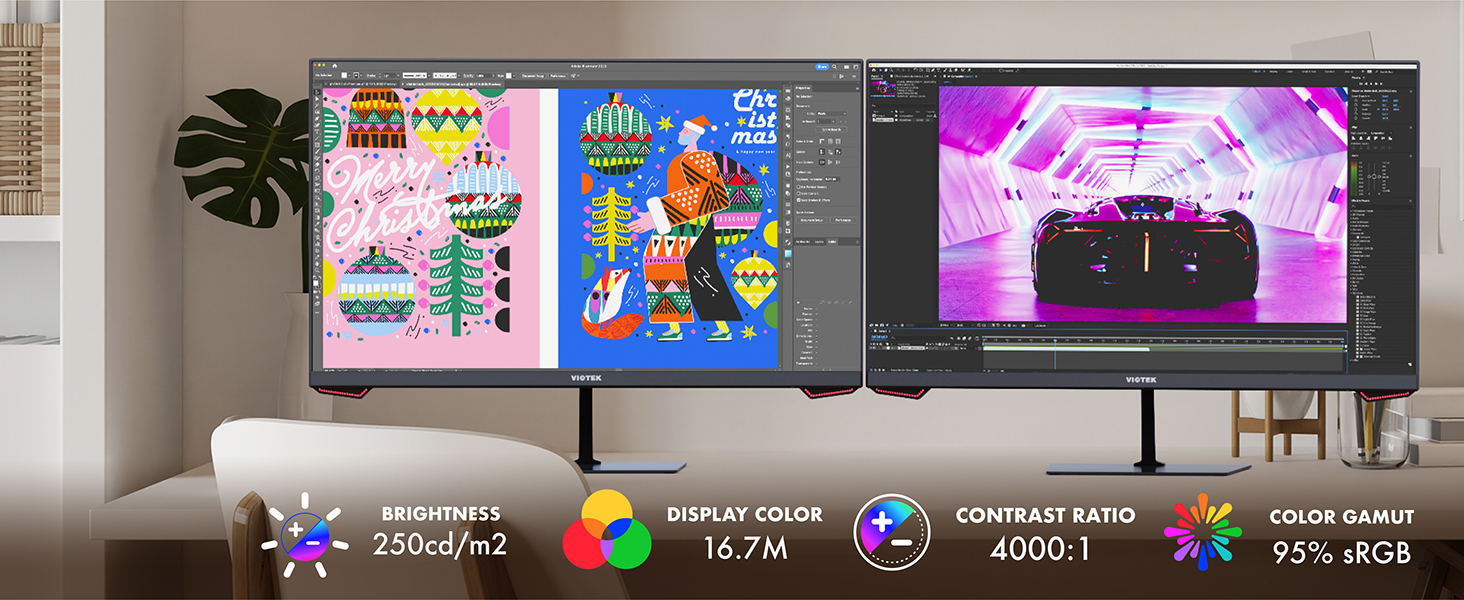Click Illustrator's fill color swatch in control bar

[x=344, y=75]
